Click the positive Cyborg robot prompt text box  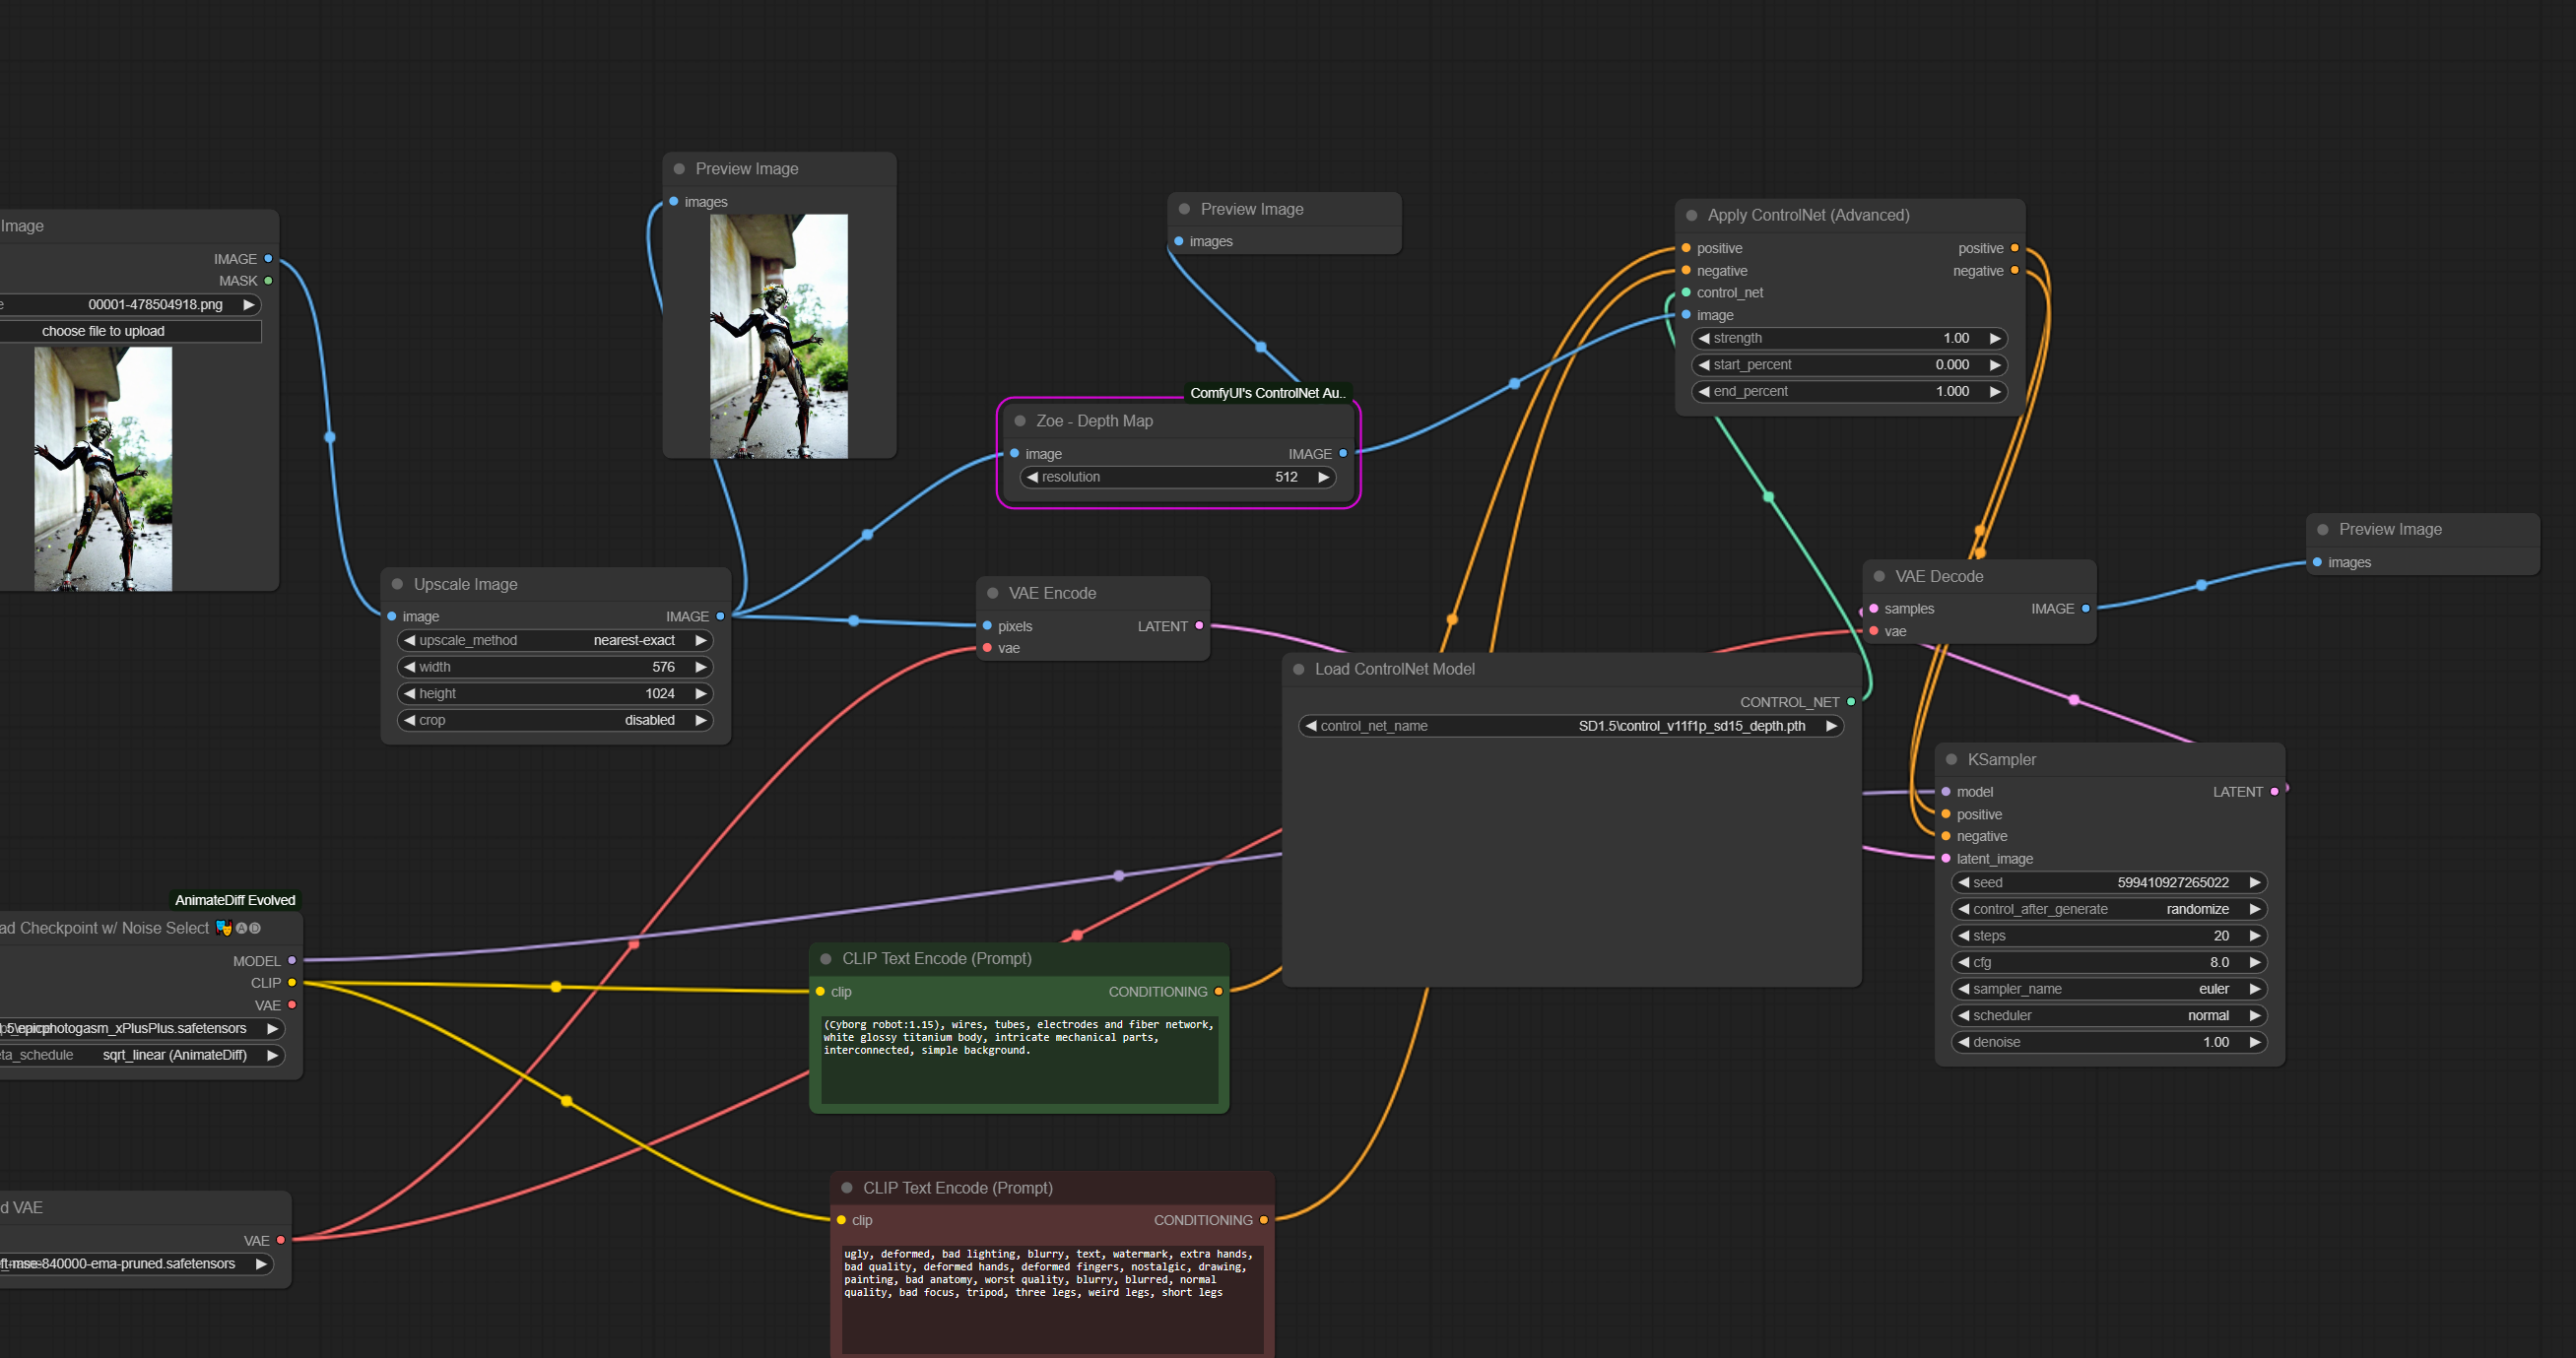point(1018,1060)
